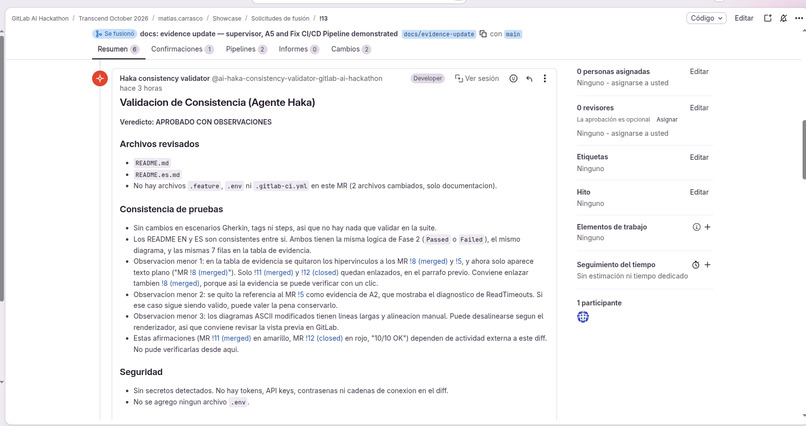The width and height of the screenshot is (806, 426).
Task: Click Asignar next to 'La aprobación es opcional'
Action: 667,119
